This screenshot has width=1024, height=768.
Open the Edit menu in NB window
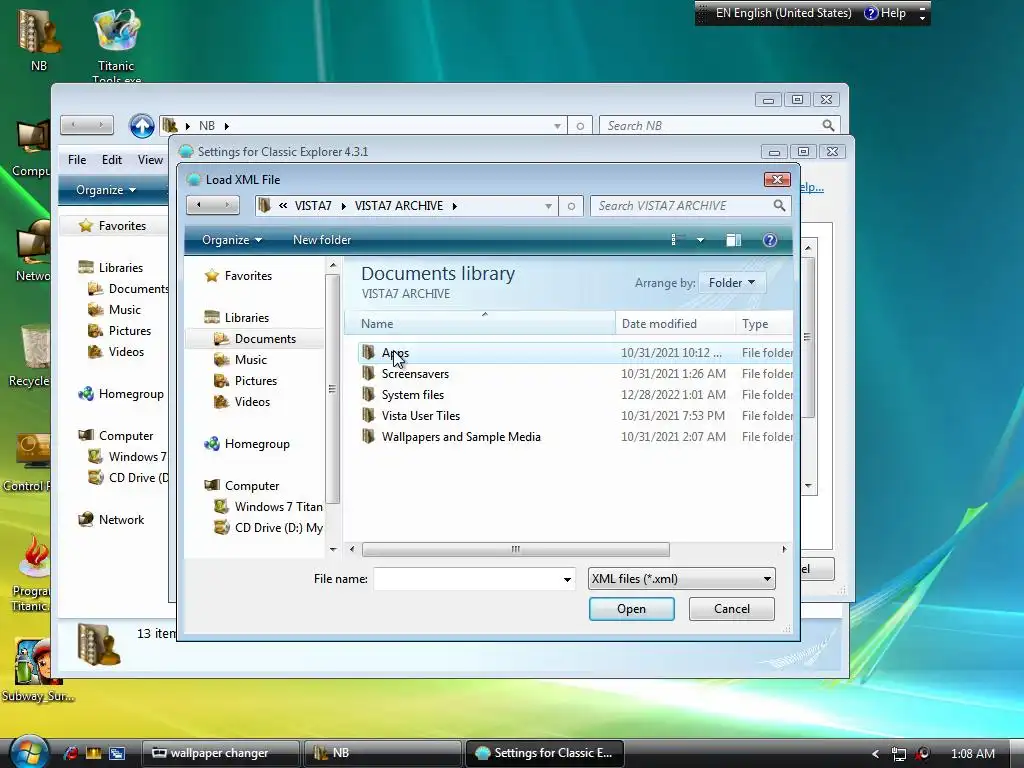pyautogui.click(x=112, y=159)
